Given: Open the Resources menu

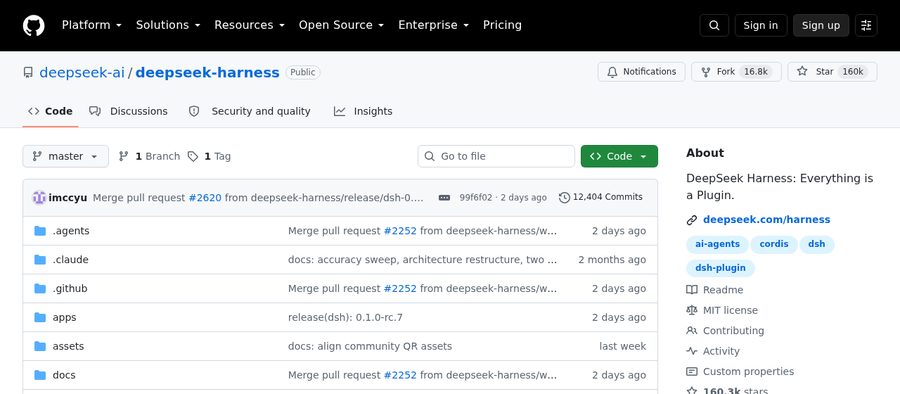Looking at the screenshot, I should click(x=250, y=25).
